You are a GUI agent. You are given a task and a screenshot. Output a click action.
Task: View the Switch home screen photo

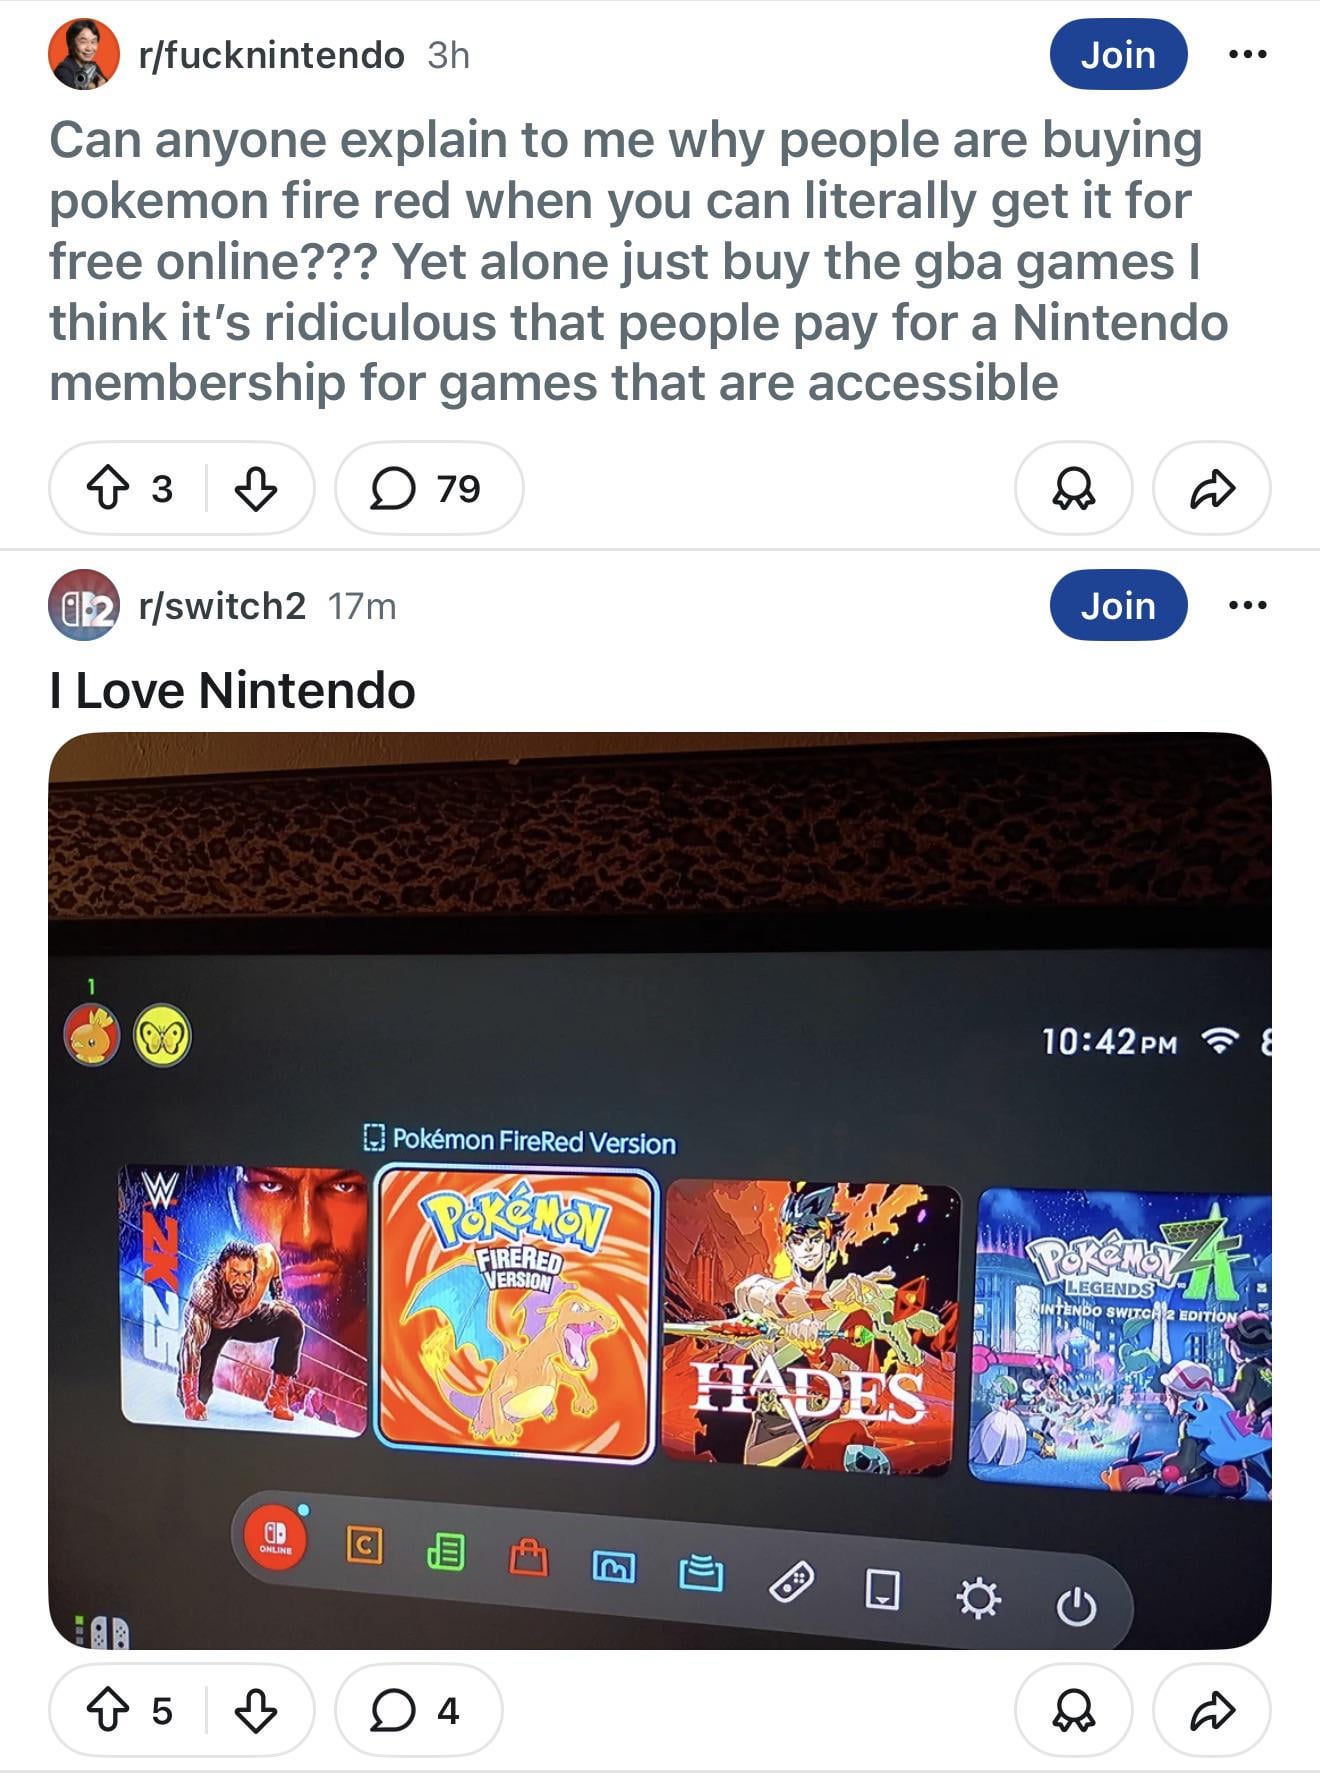click(660, 1190)
